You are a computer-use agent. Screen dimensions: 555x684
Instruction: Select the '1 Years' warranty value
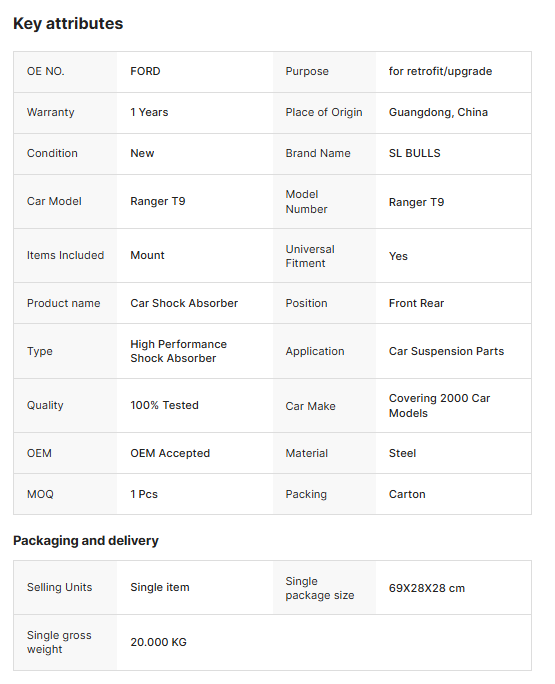coord(149,112)
